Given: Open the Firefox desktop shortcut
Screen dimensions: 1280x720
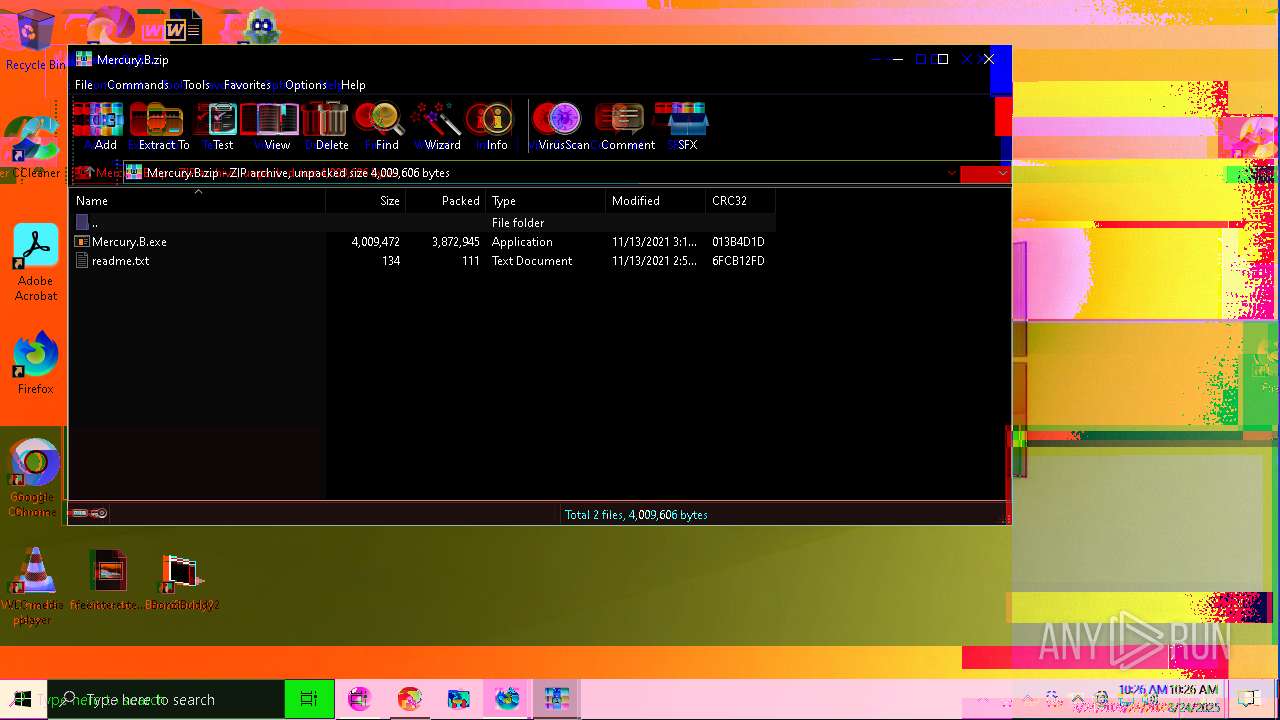Looking at the screenshot, I should [x=35, y=363].
